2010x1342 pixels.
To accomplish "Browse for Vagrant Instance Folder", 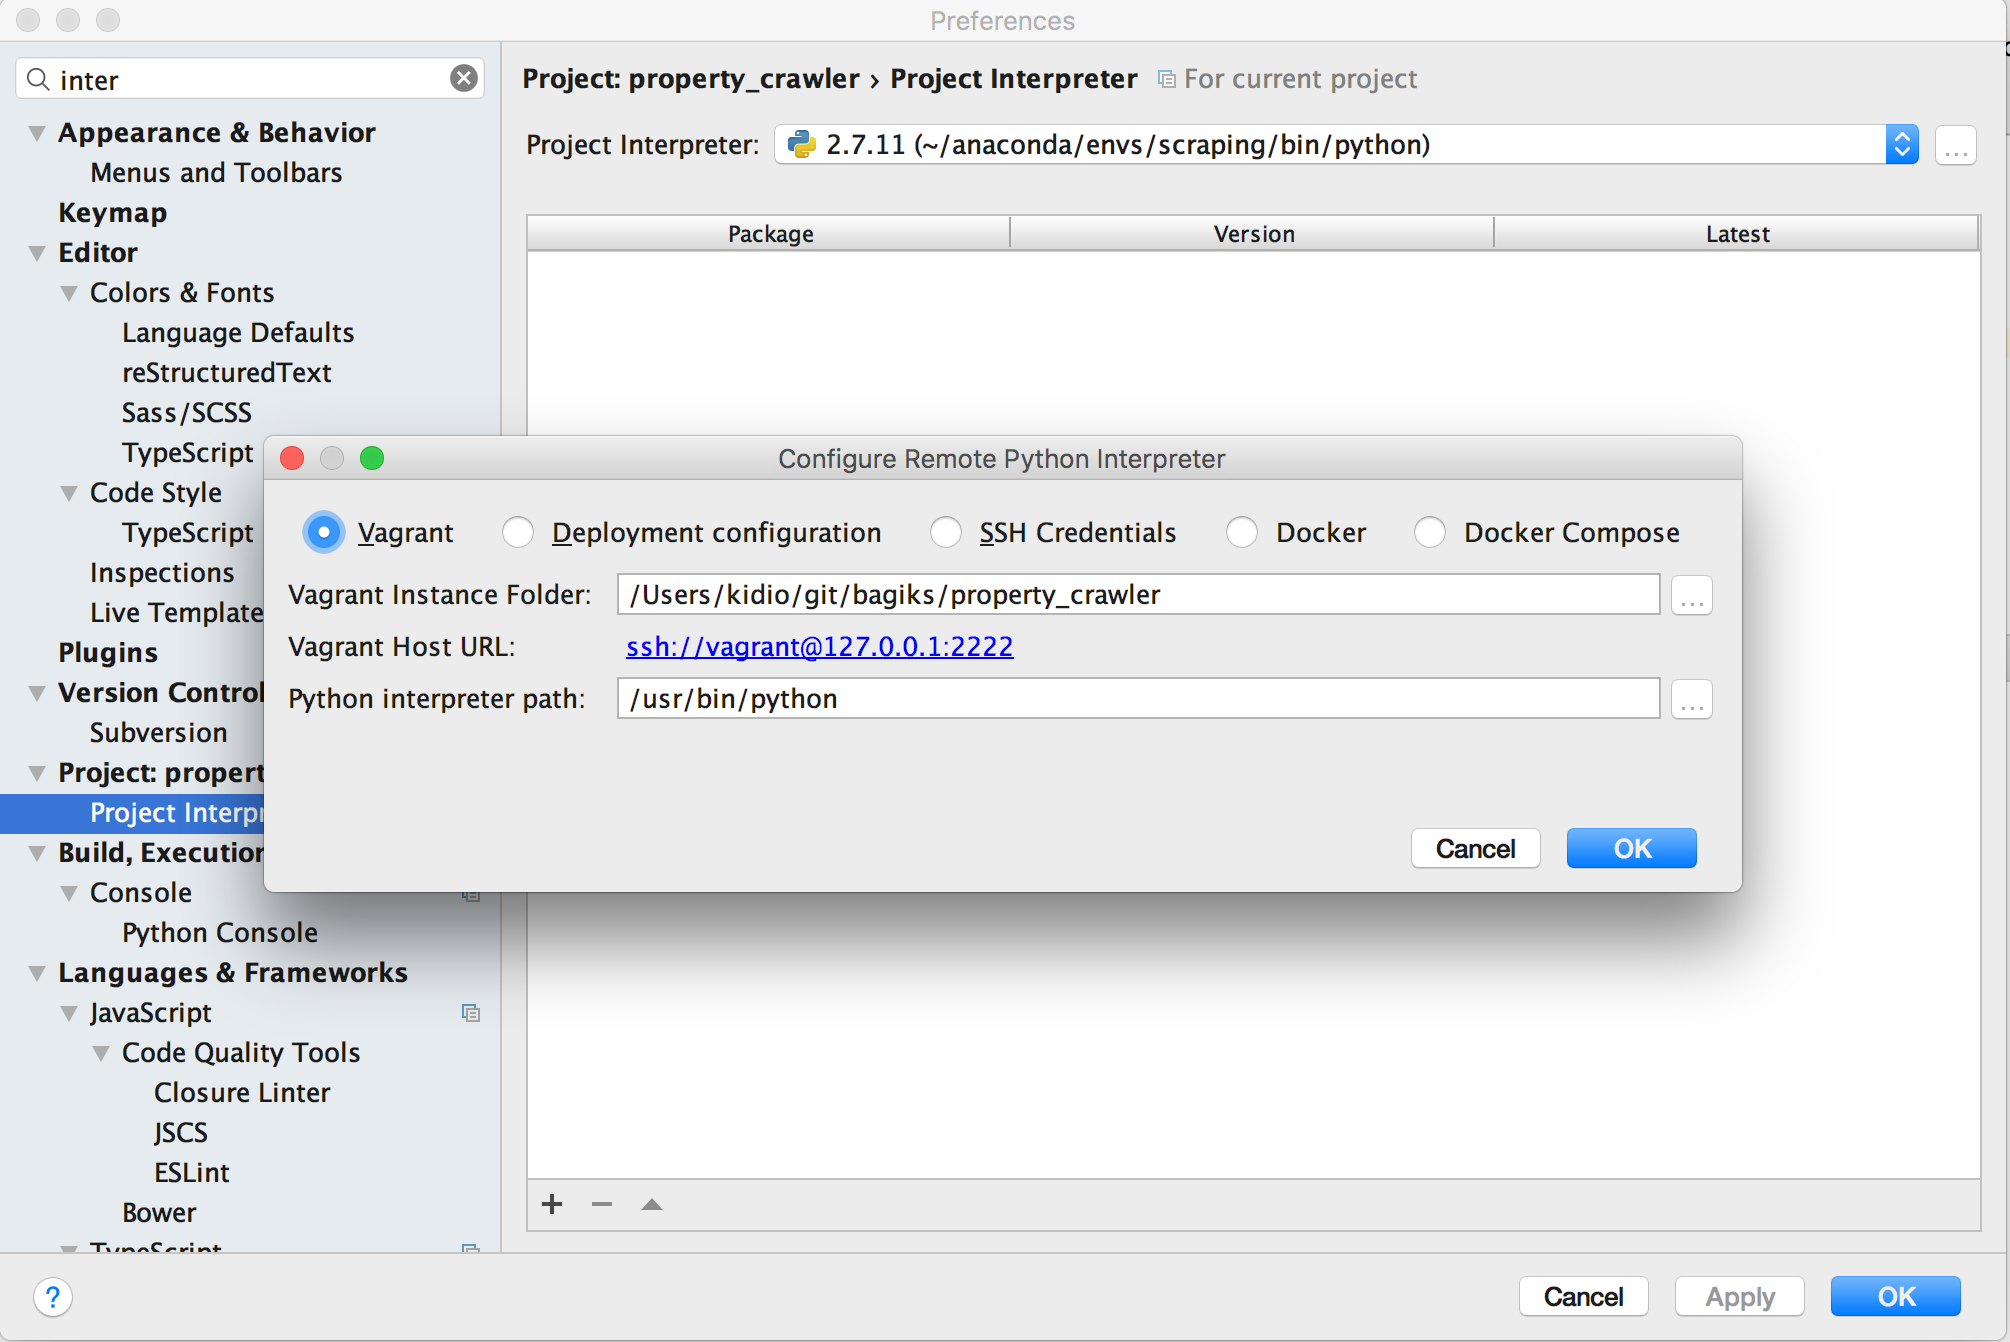I will (1692, 596).
